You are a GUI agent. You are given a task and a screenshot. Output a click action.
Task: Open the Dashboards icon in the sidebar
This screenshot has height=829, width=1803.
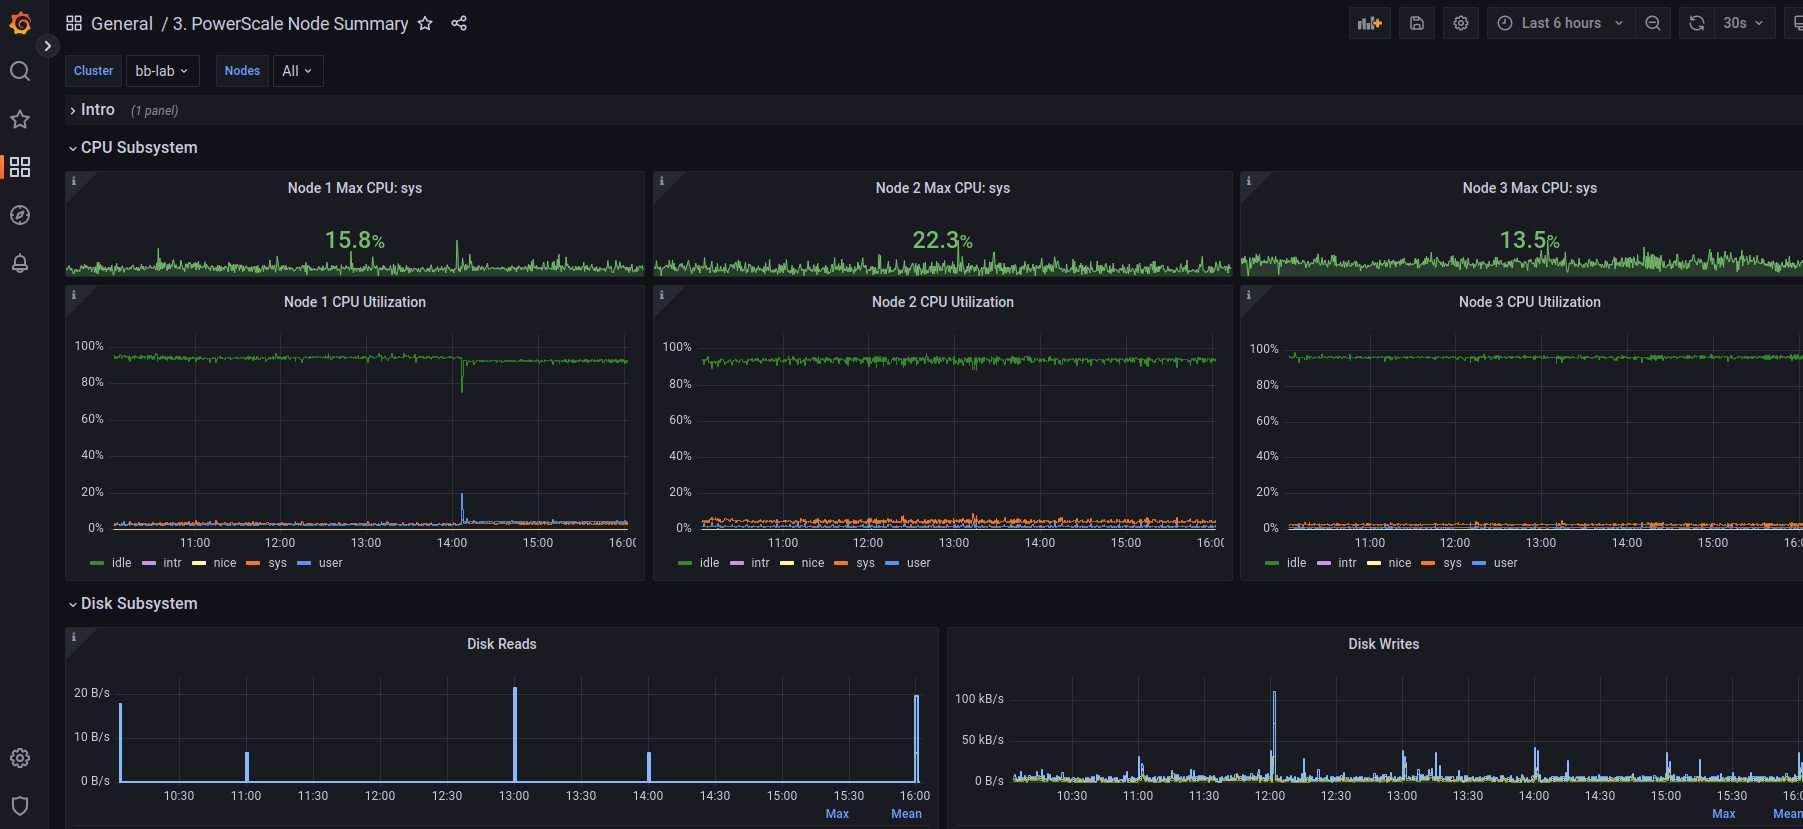coord(20,167)
